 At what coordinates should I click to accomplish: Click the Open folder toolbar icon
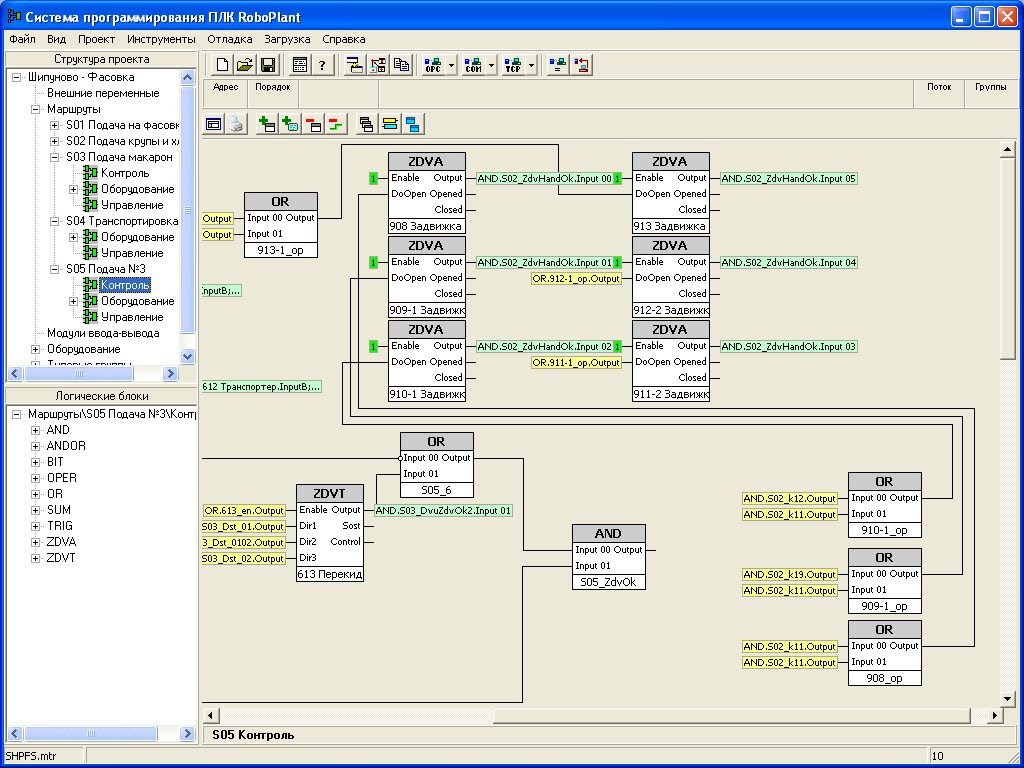(244, 65)
